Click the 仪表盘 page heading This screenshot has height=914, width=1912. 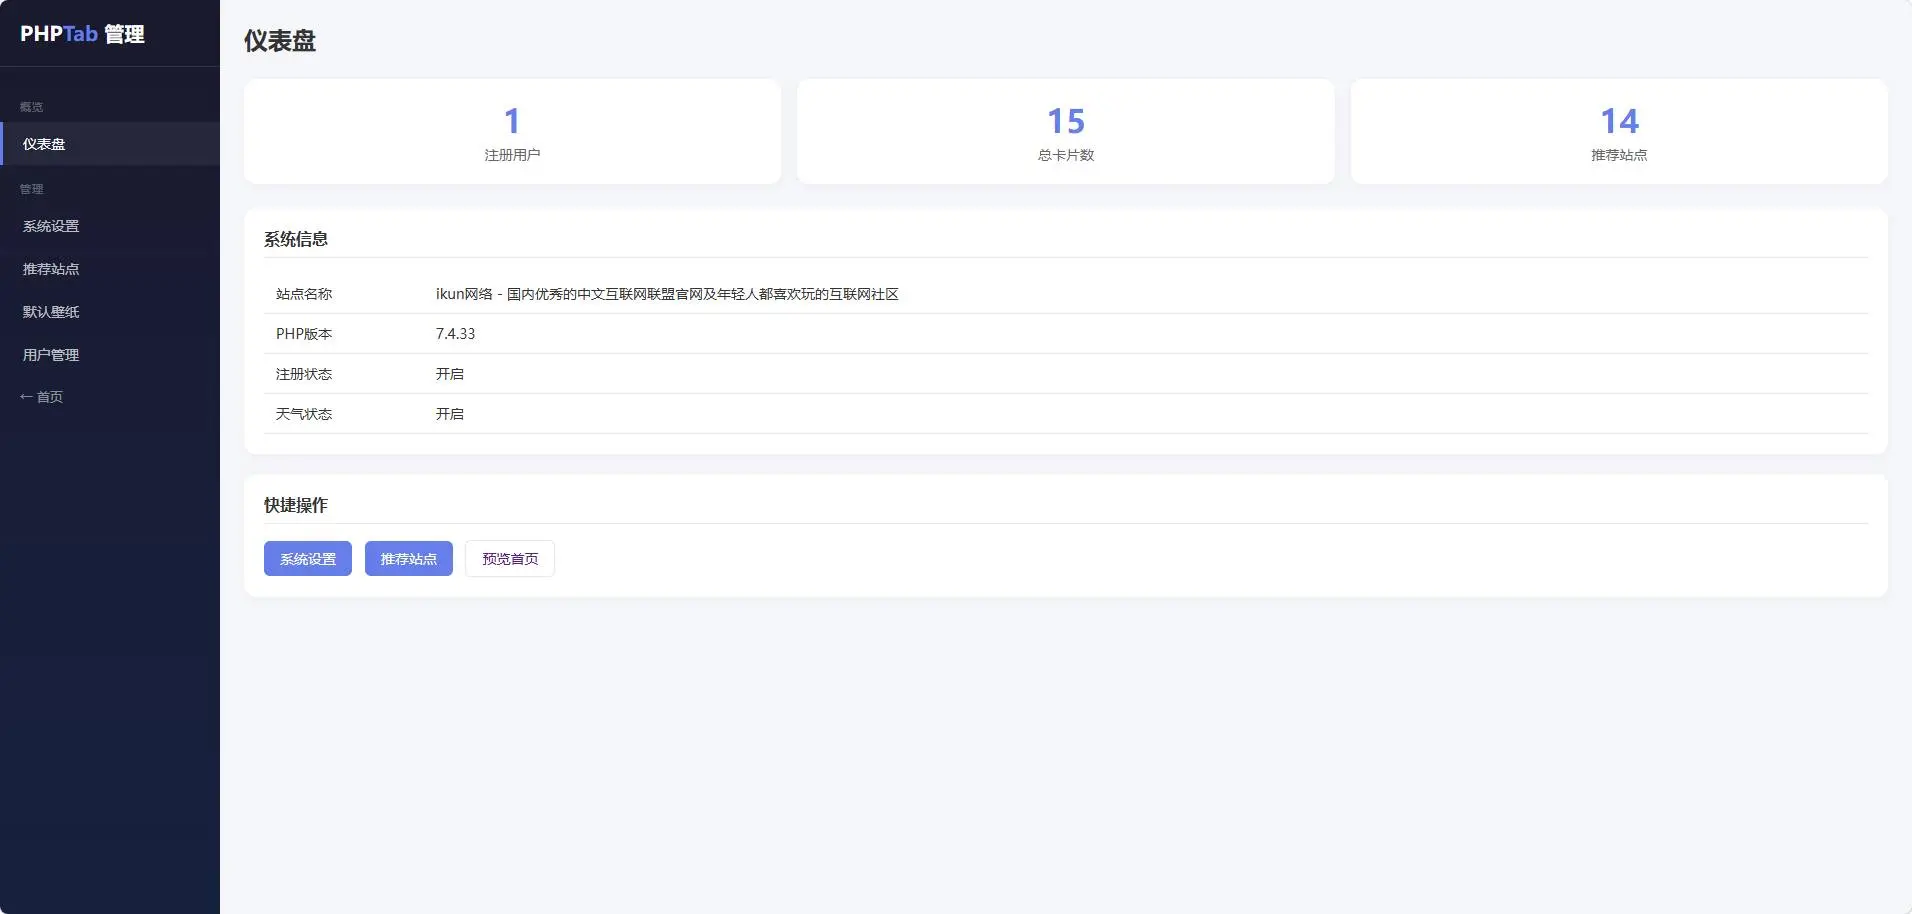coord(280,41)
